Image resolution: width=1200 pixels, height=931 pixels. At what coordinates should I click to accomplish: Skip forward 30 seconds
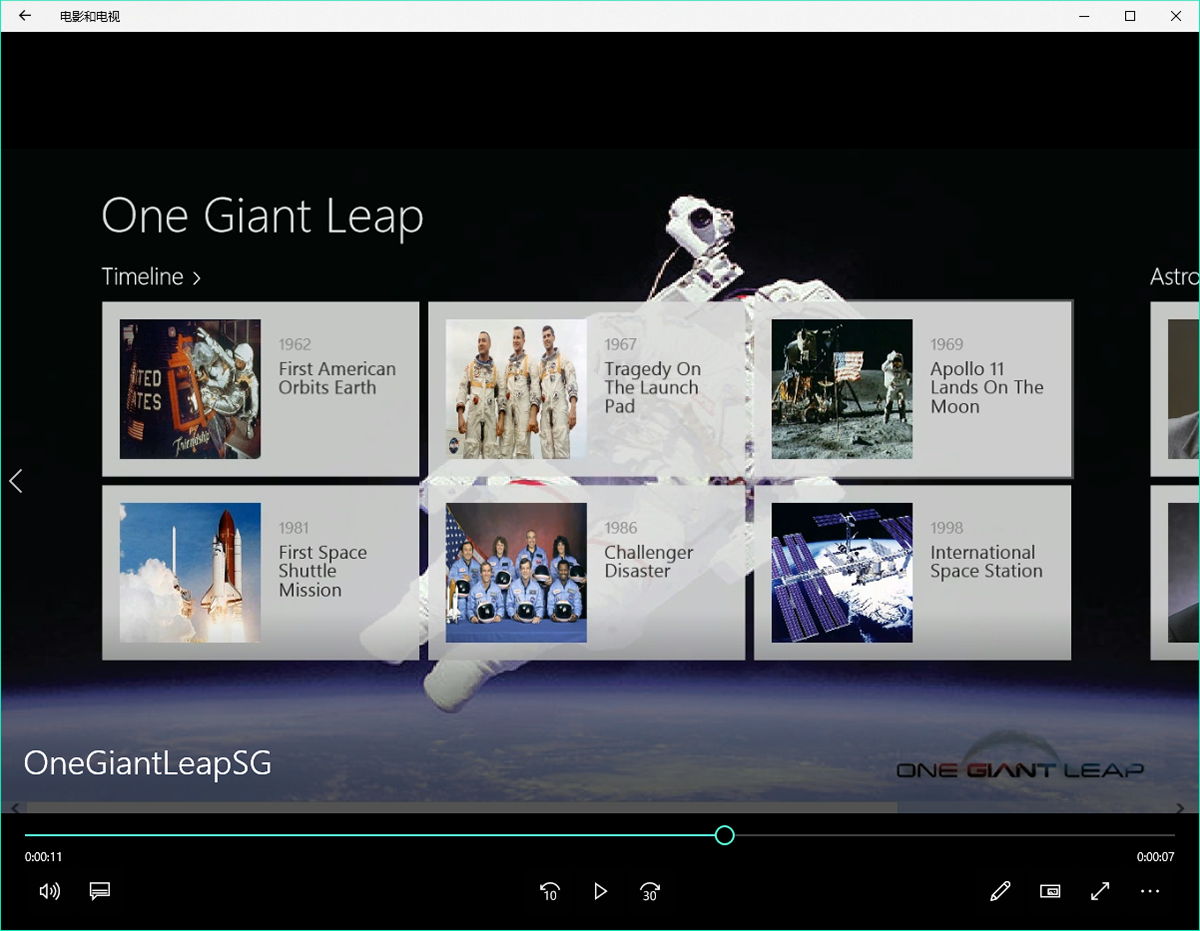point(650,891)
